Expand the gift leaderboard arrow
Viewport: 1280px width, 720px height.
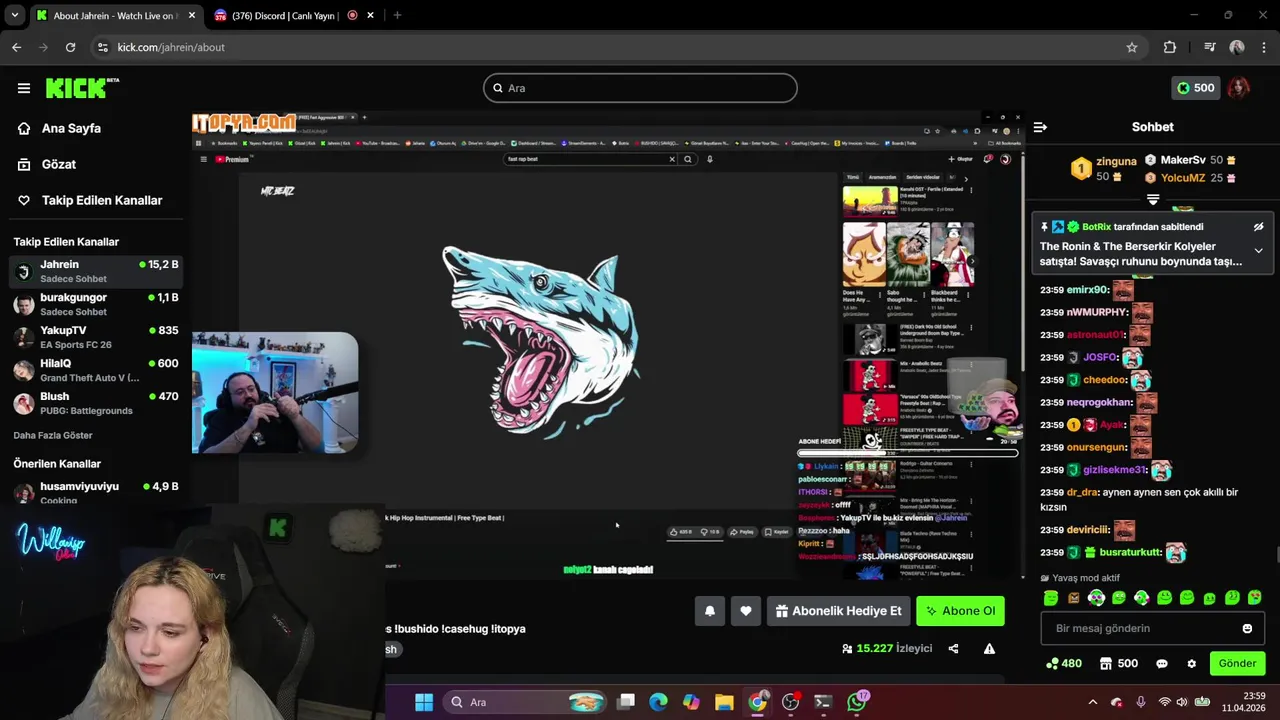(x=1153, y=200)
